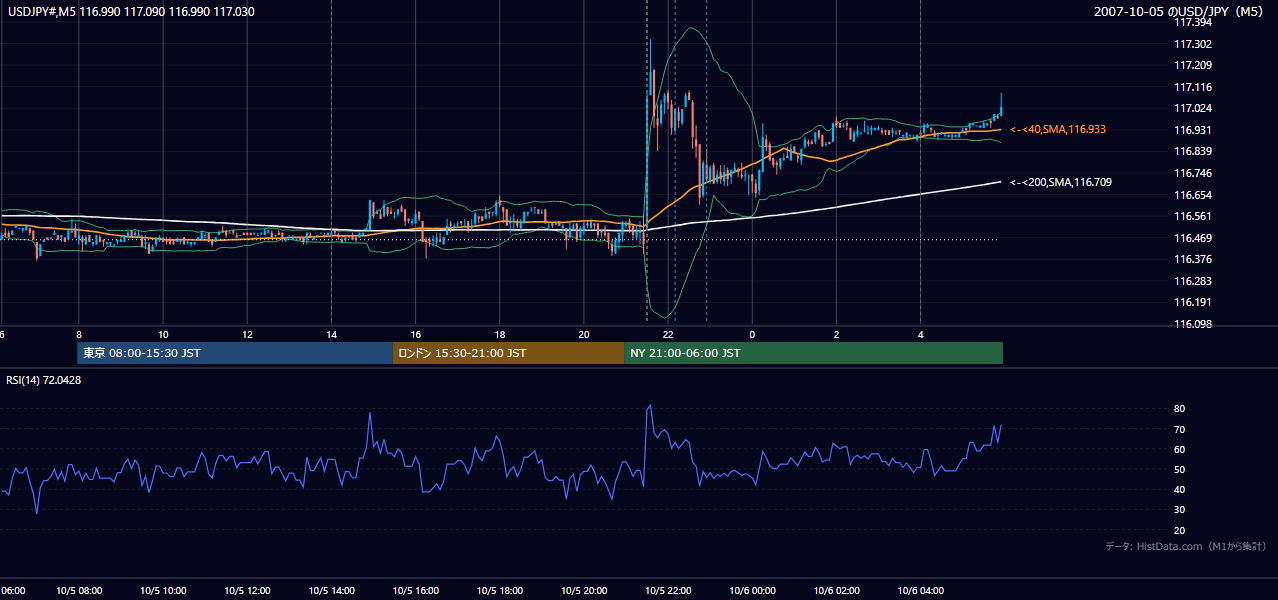Image resolution: width=1278 pixels, height=600 pixels.
Task: Click hour tick 16 under the price chart
Action: 415,335
